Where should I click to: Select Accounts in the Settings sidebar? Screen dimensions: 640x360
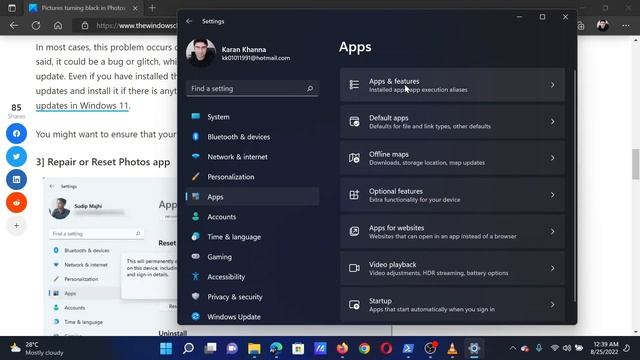(252, 217)
